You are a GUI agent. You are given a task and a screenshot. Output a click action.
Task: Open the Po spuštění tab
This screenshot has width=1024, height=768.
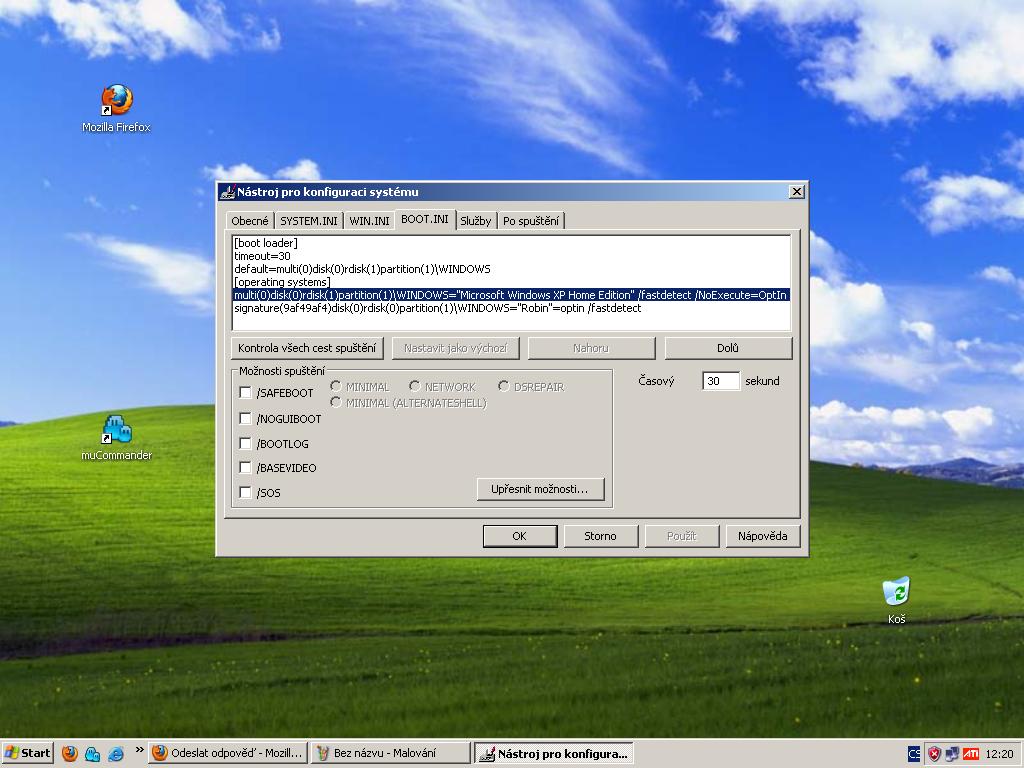[531, 221]
